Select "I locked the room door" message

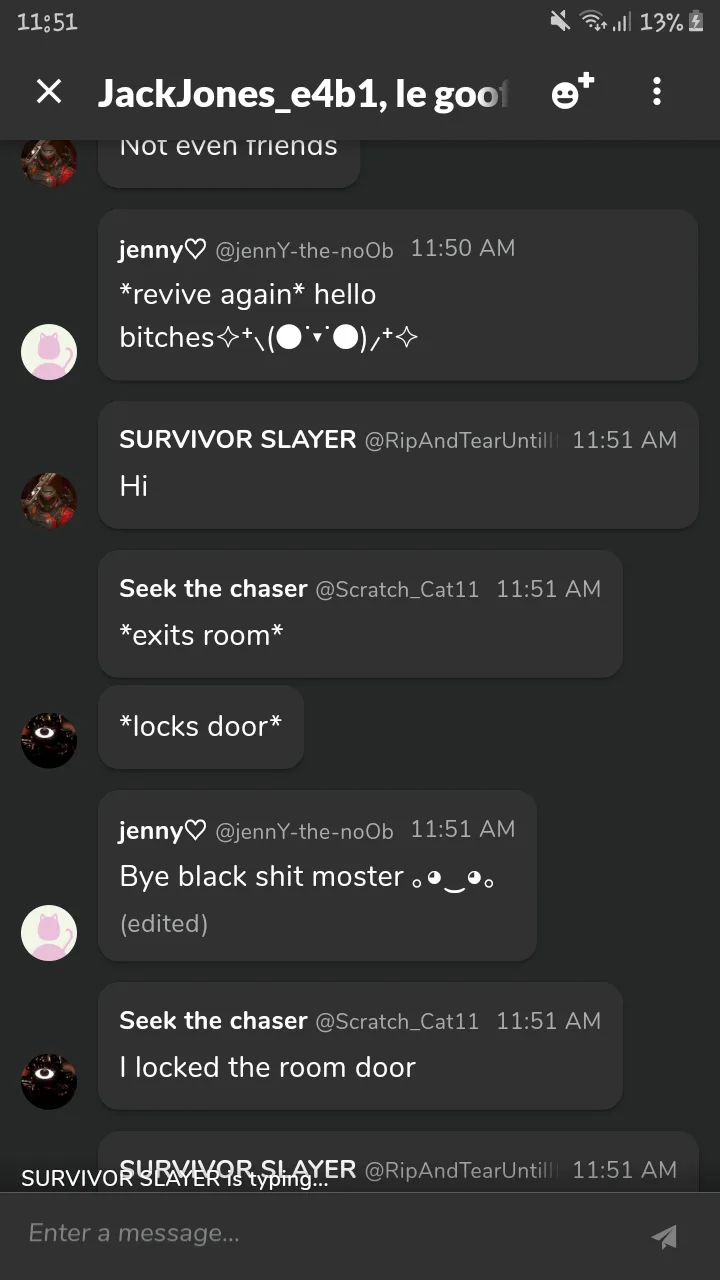click(x=360, y=1046)
